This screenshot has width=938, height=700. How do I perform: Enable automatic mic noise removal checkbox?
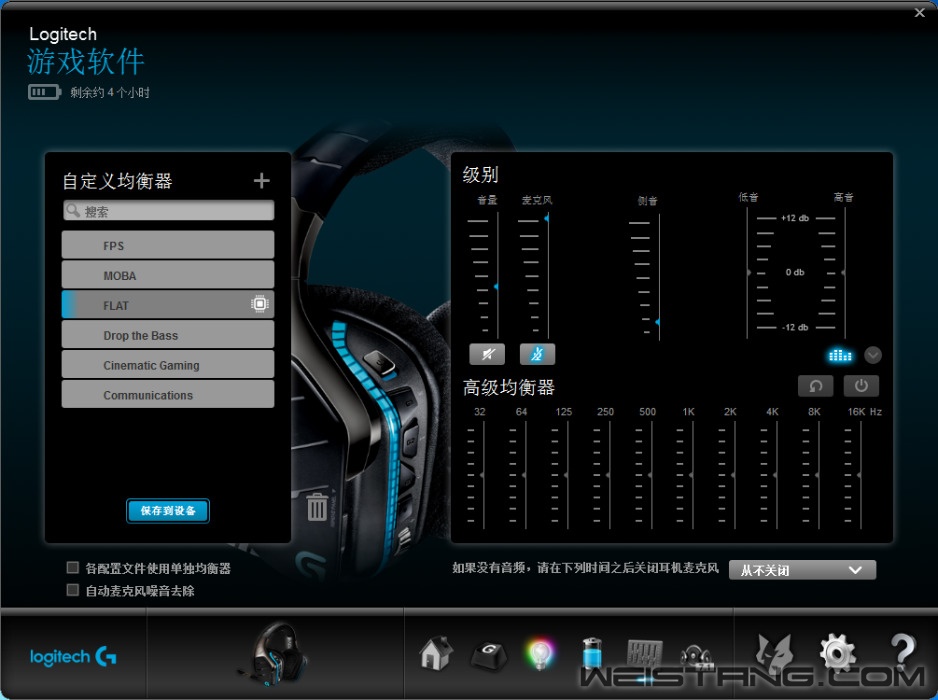[72, 590]
